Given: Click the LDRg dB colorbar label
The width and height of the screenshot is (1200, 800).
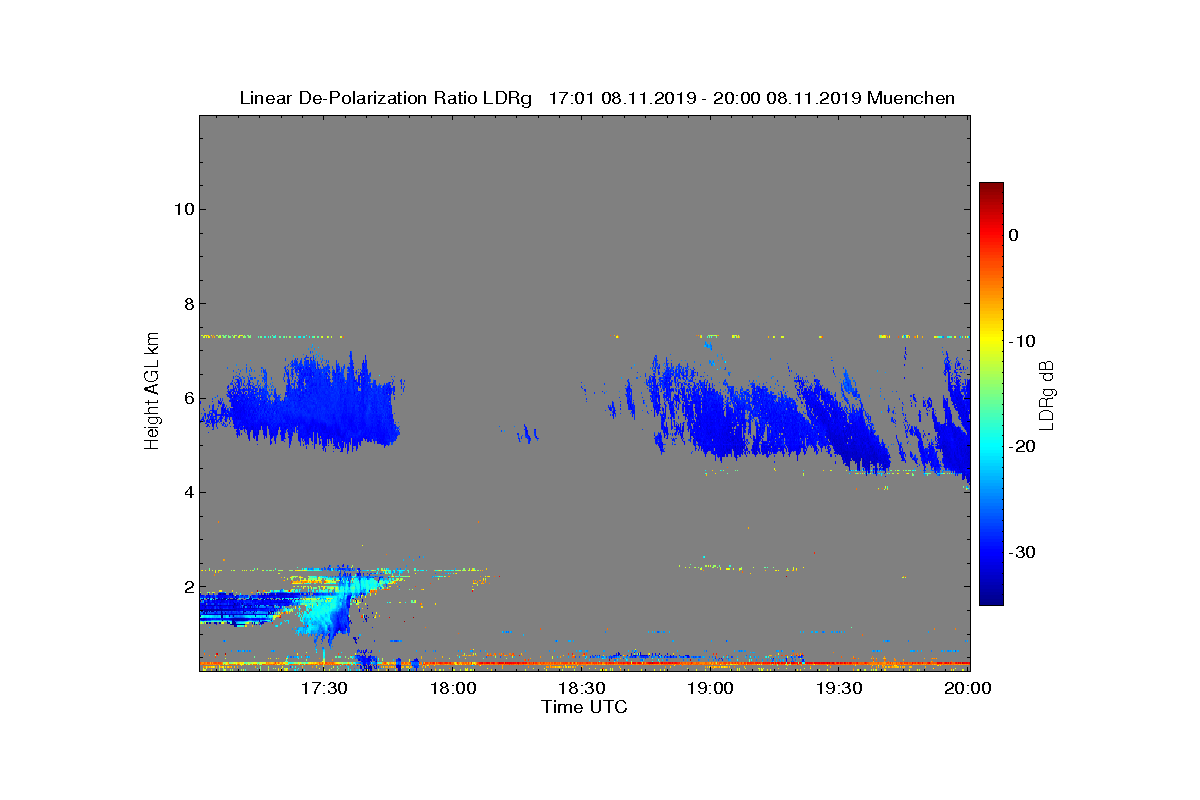Looking at the screenshot, I should [x=1046, y=394].
